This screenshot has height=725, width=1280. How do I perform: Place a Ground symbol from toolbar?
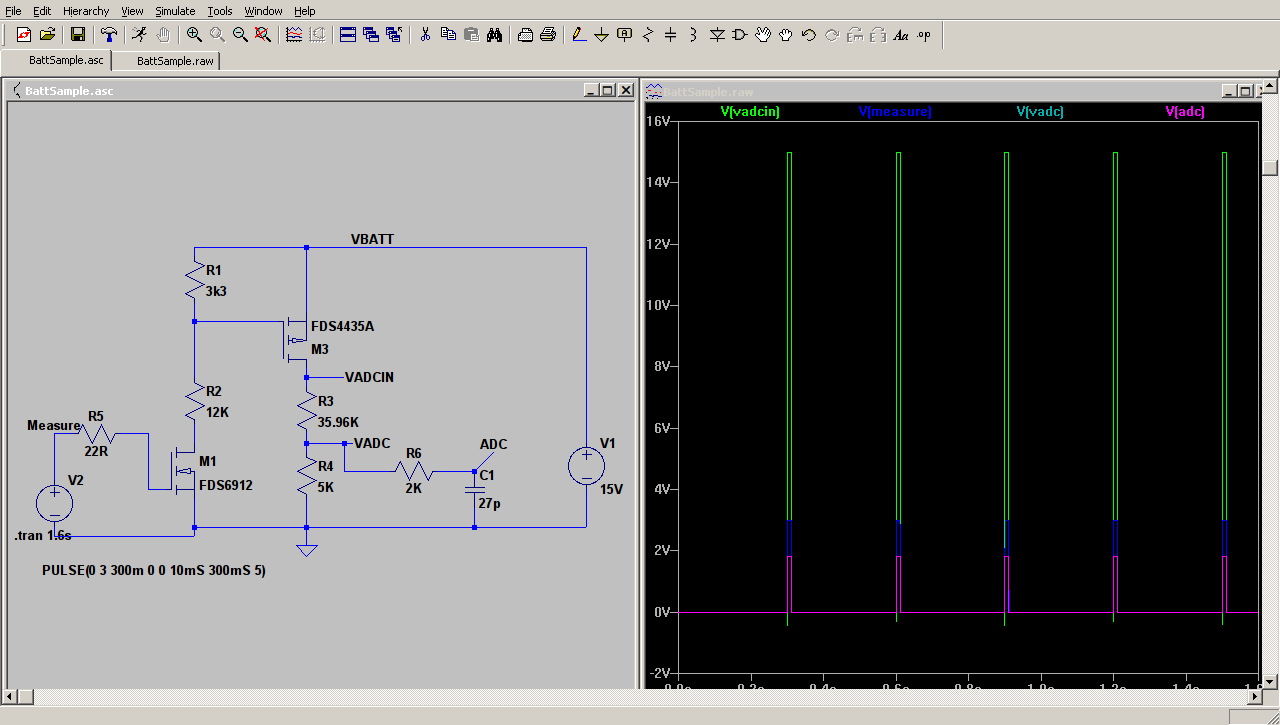[601, 35]
